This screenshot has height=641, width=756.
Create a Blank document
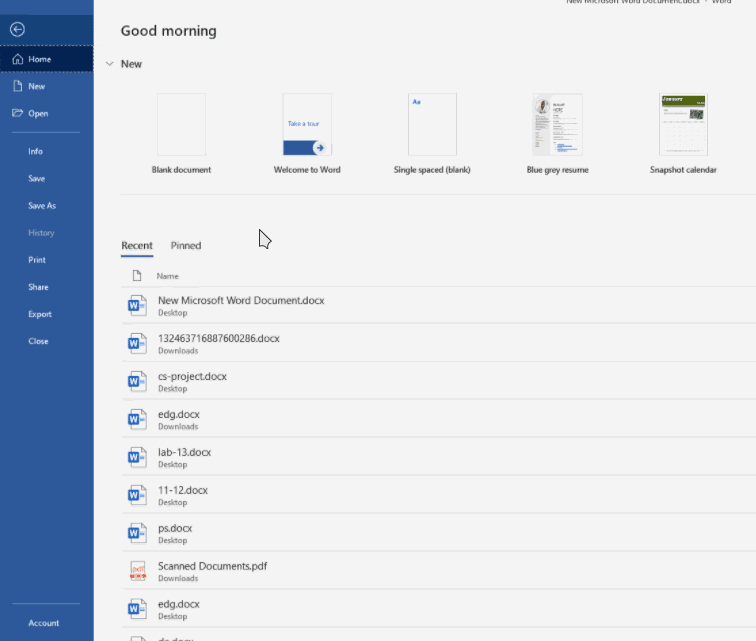pyautogui.click(x=181, y=134)
